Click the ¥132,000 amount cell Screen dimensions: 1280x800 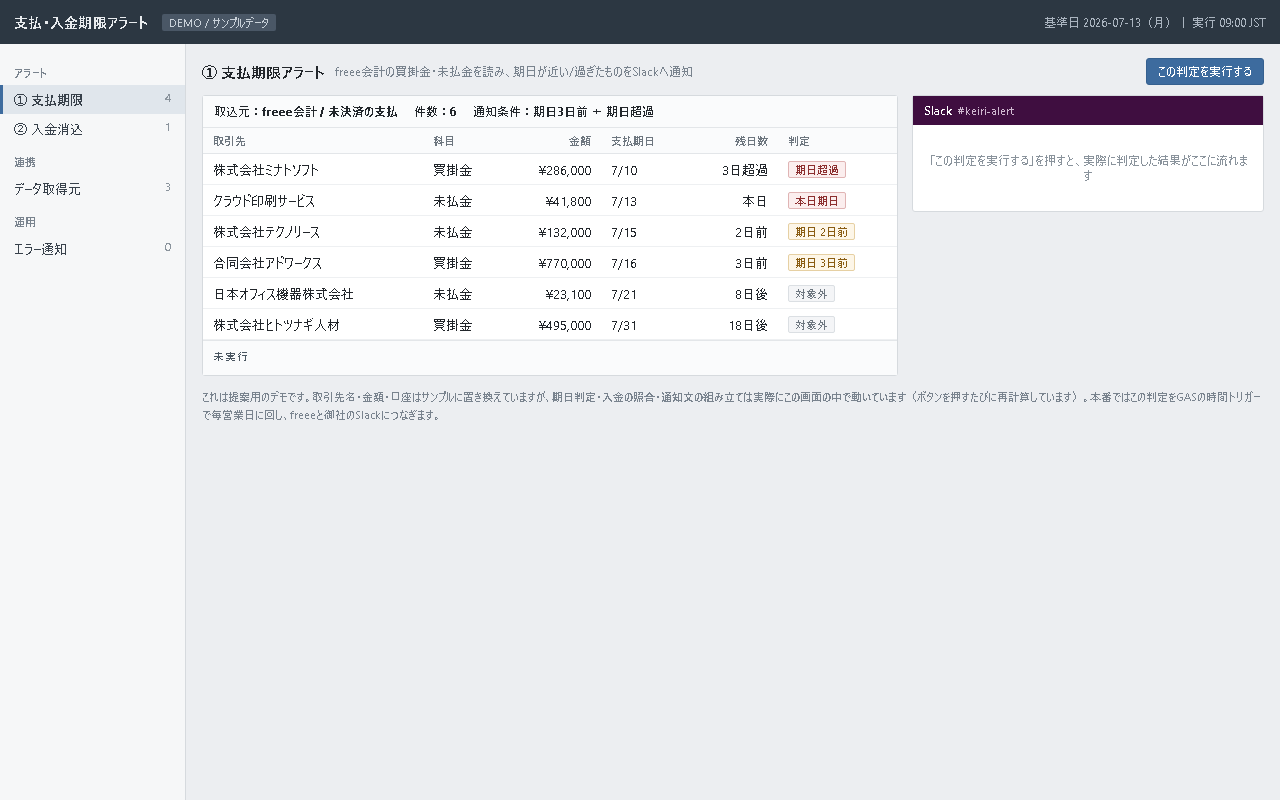pyautogui.click(x=564, y=232)
